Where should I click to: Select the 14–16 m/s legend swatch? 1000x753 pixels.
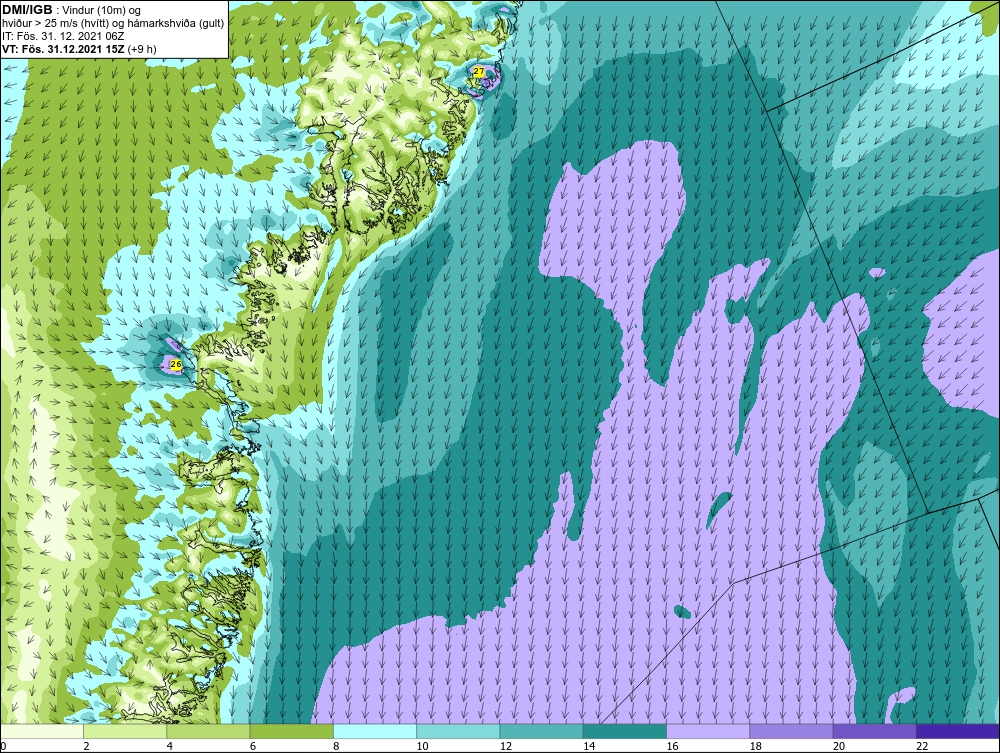[625, 731]
